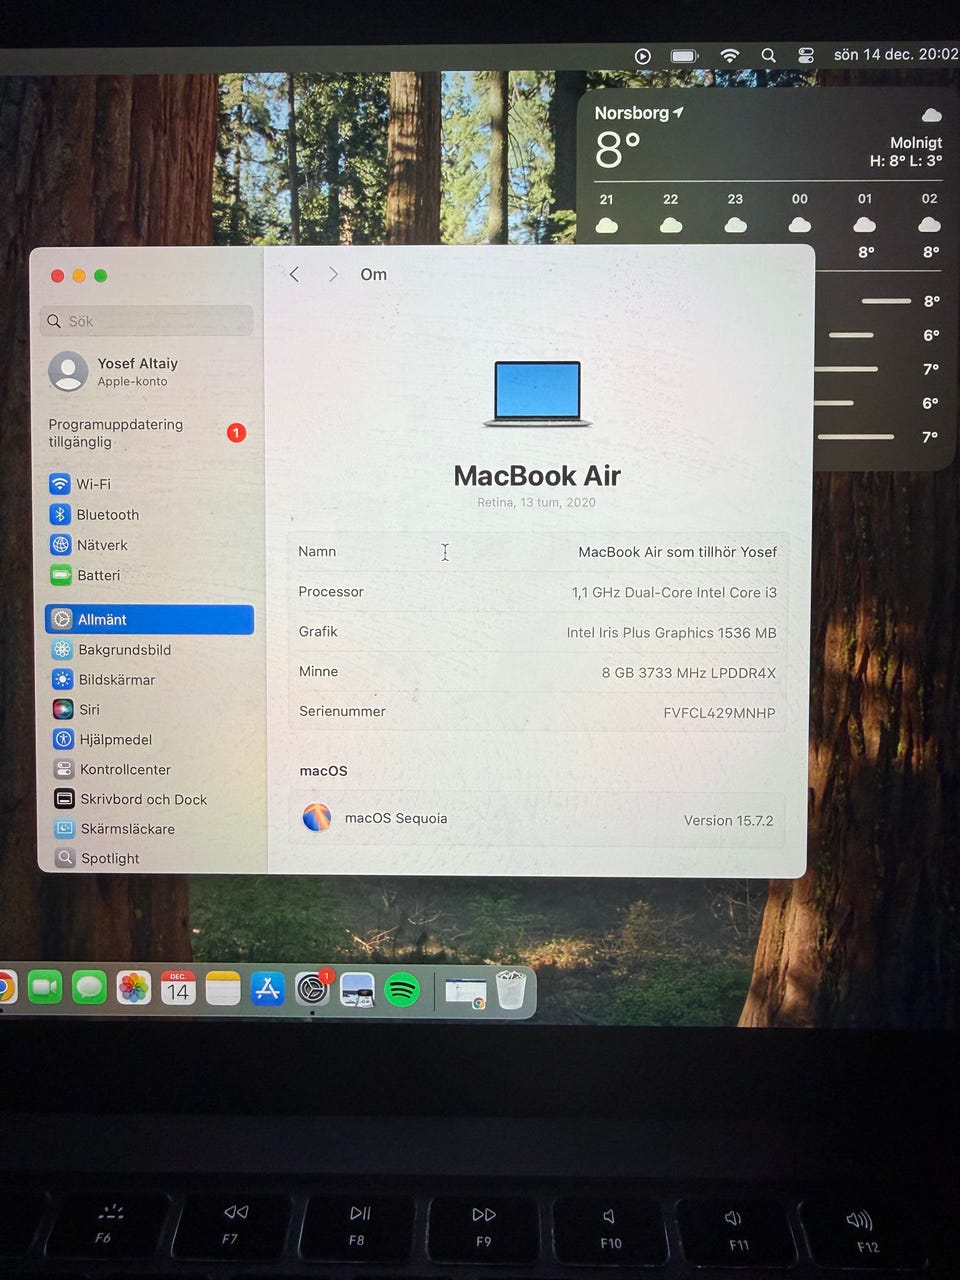Launch FaceTime from the Dock
Screen dimensions: 960x1280
point(44,988)
